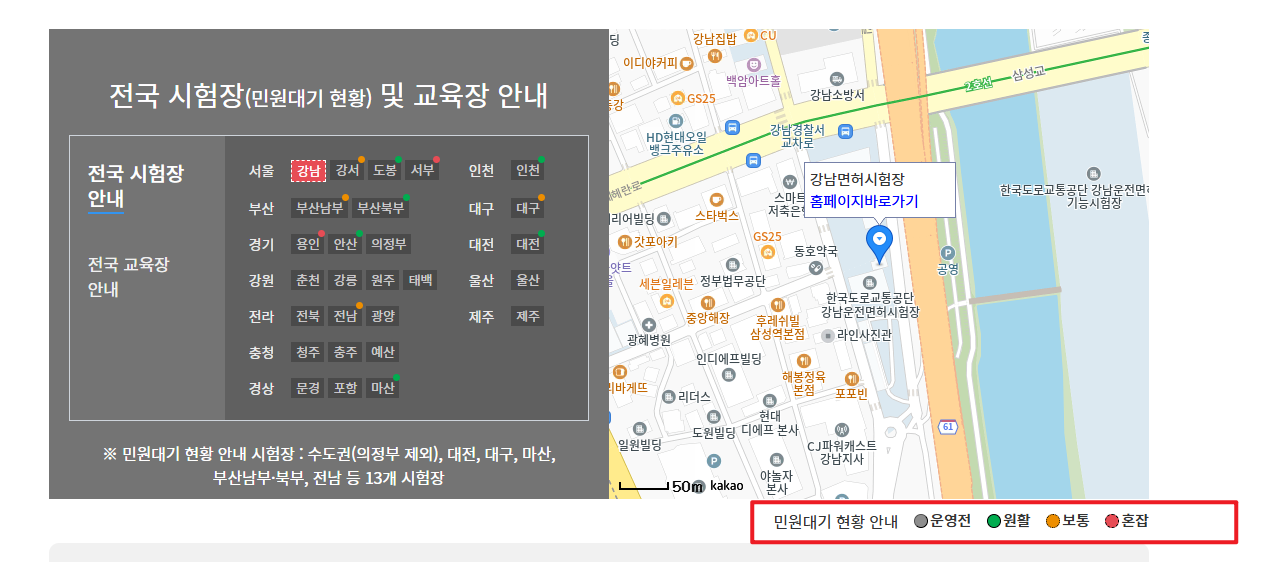Choose the 의정부 test center

[388, 244]
